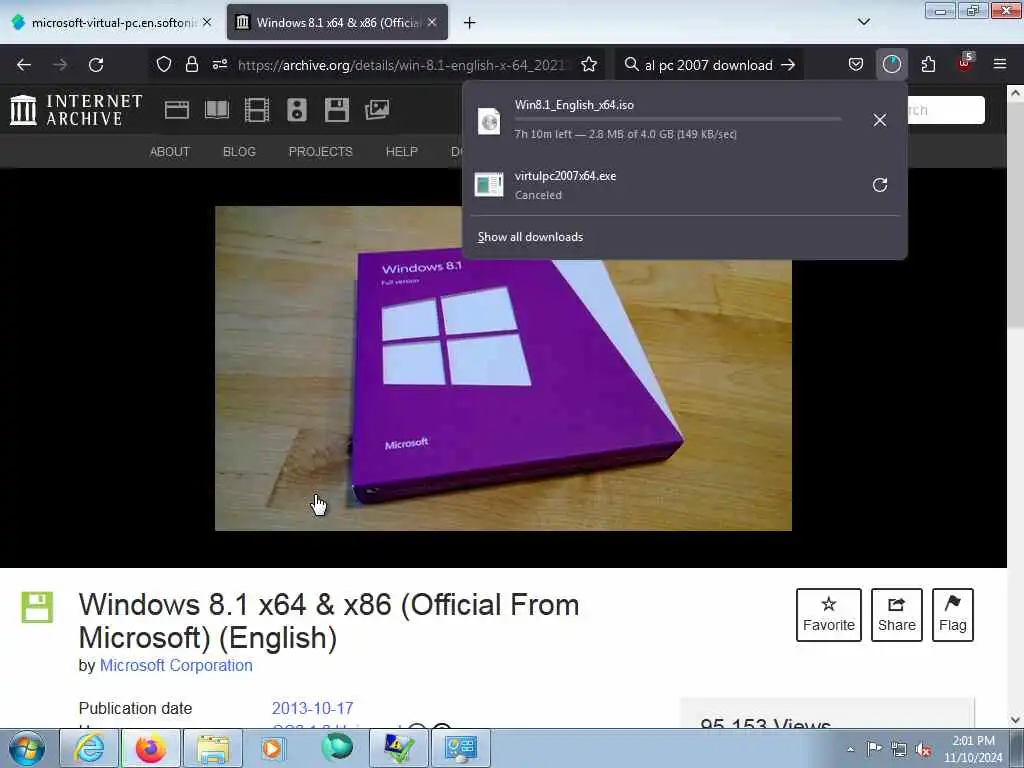
Task: Open the list all tabs dropdown arrow
Action: click(x=863, y=22)
